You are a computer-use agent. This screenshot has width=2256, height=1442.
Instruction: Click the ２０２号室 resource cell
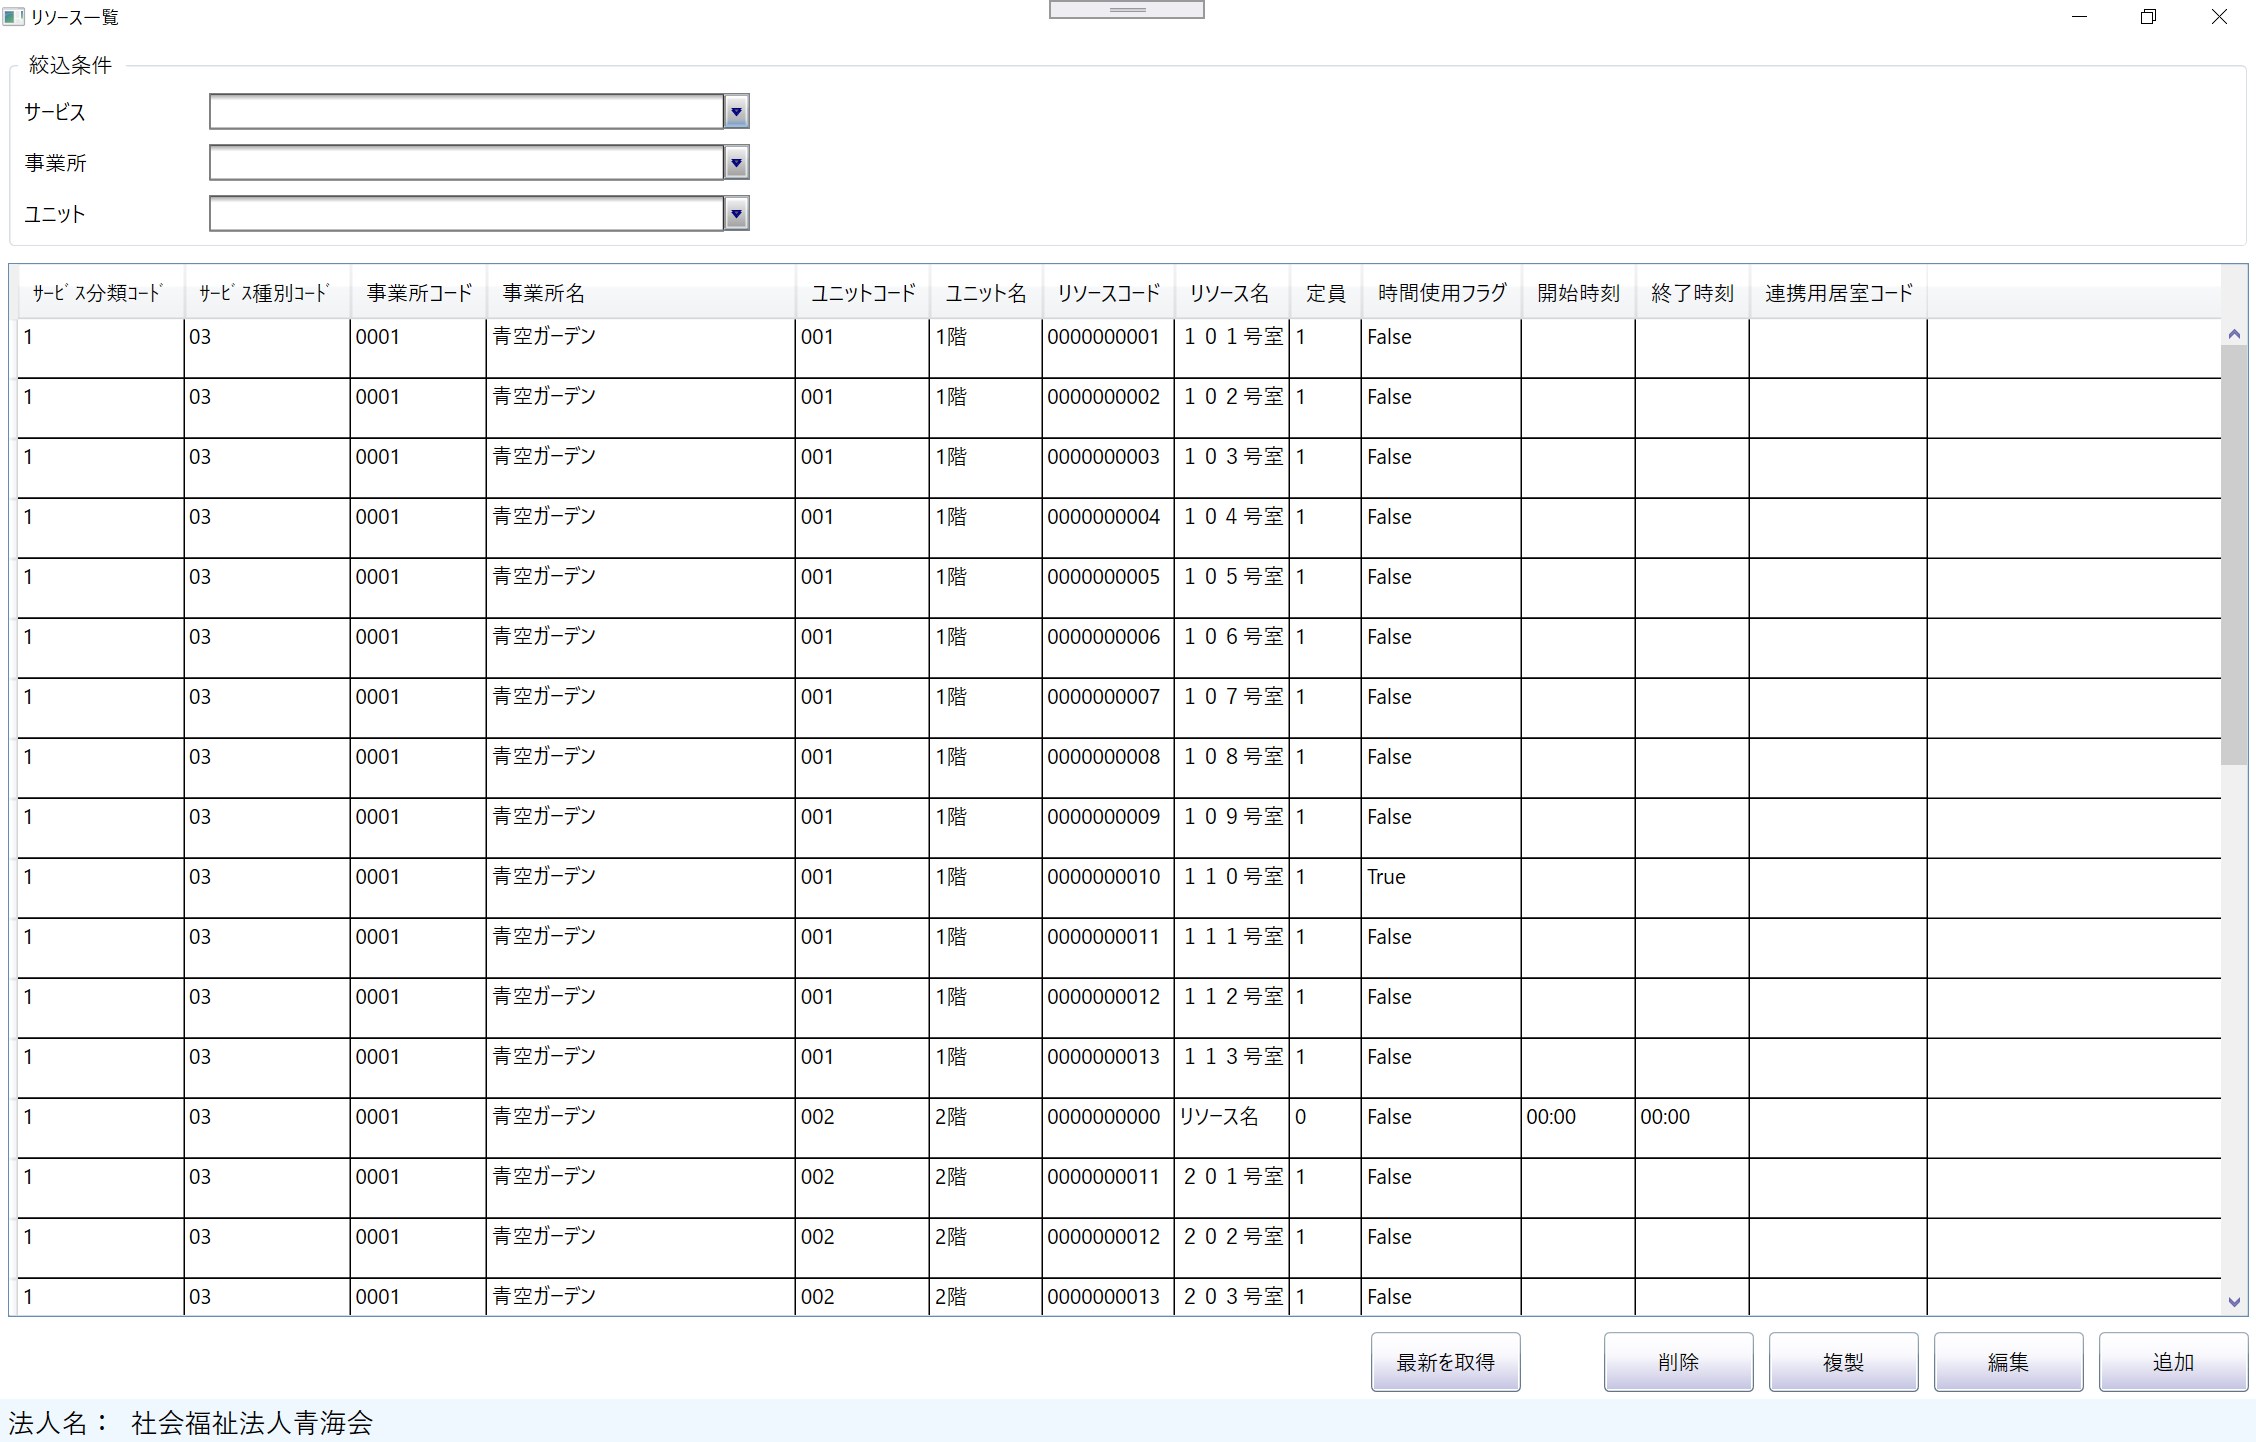[x=1232, y=1238]
